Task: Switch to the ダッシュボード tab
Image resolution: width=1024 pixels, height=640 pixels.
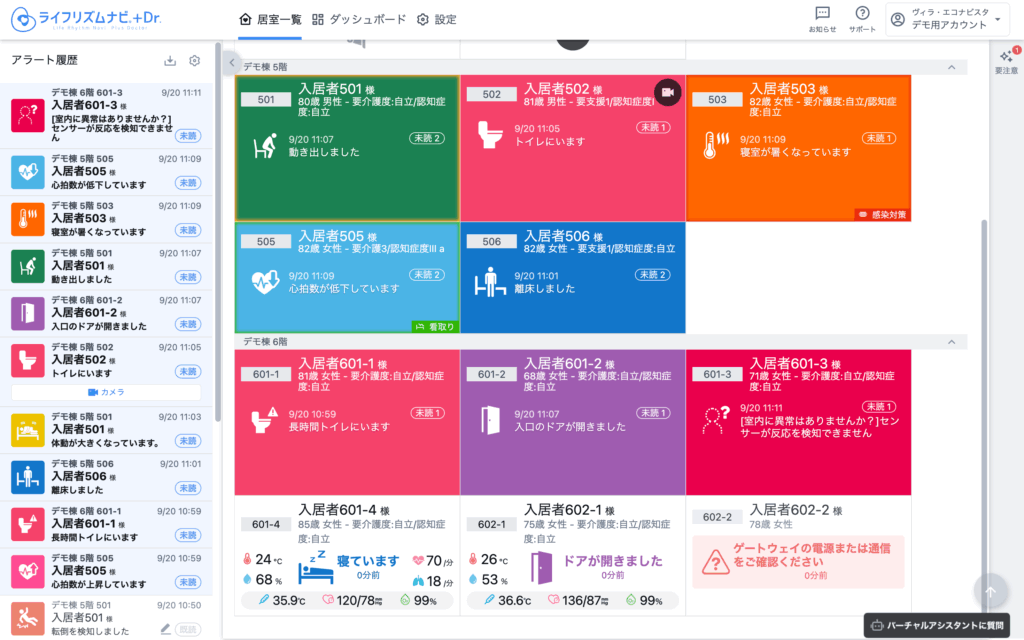Action: coord(359,19)
